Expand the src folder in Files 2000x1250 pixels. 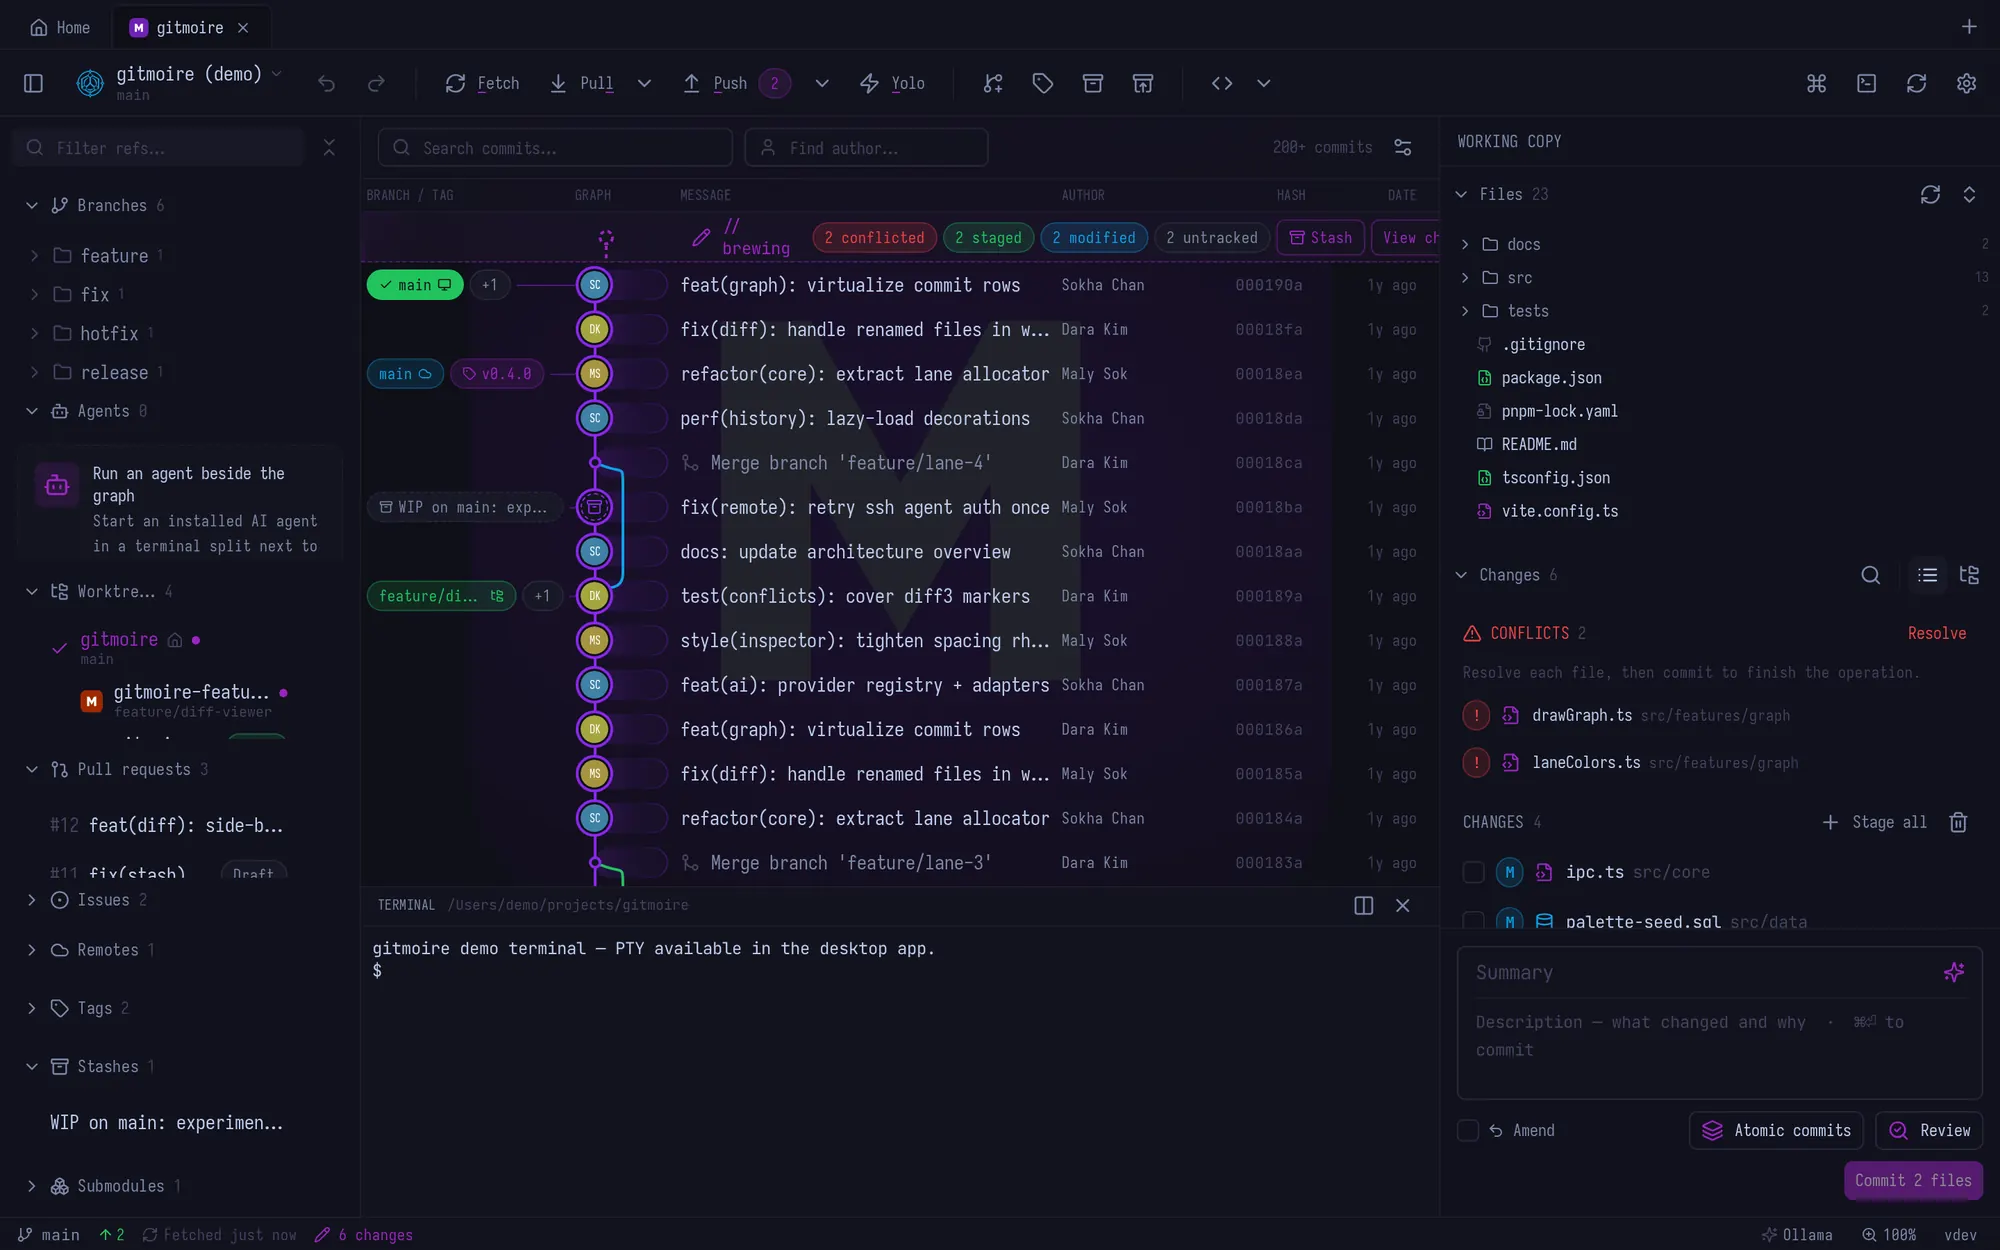(1465, 278)
